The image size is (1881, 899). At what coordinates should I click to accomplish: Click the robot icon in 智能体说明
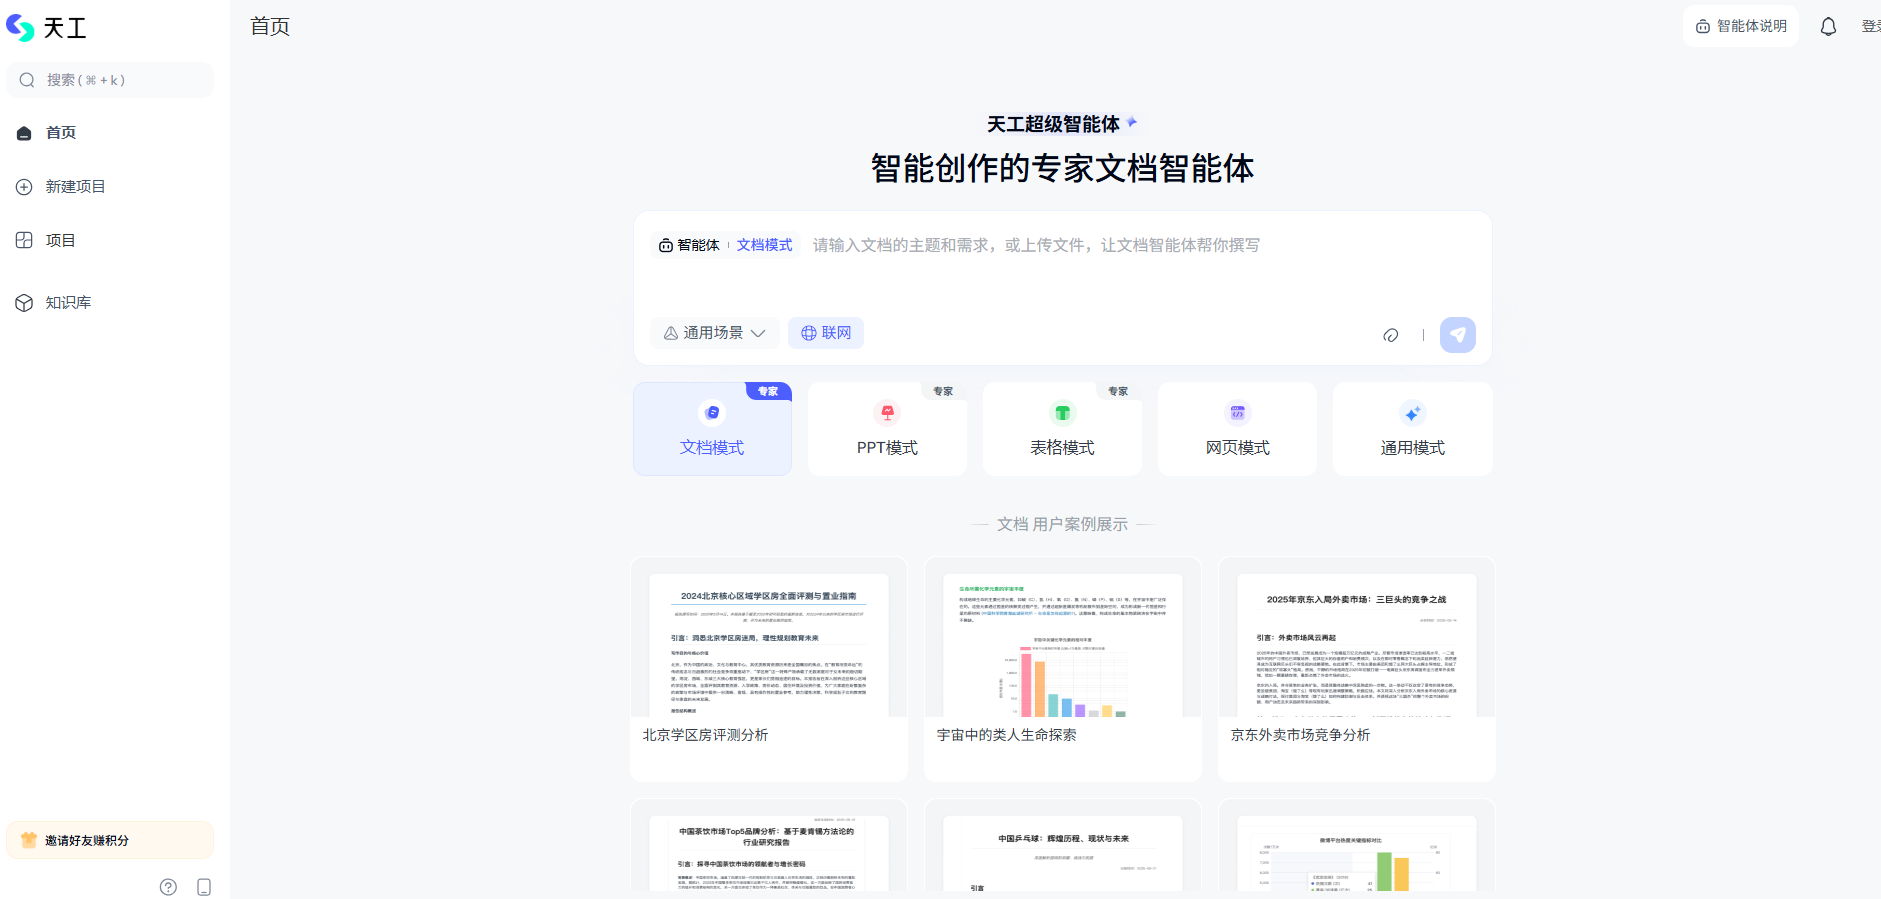[1703, 27]
